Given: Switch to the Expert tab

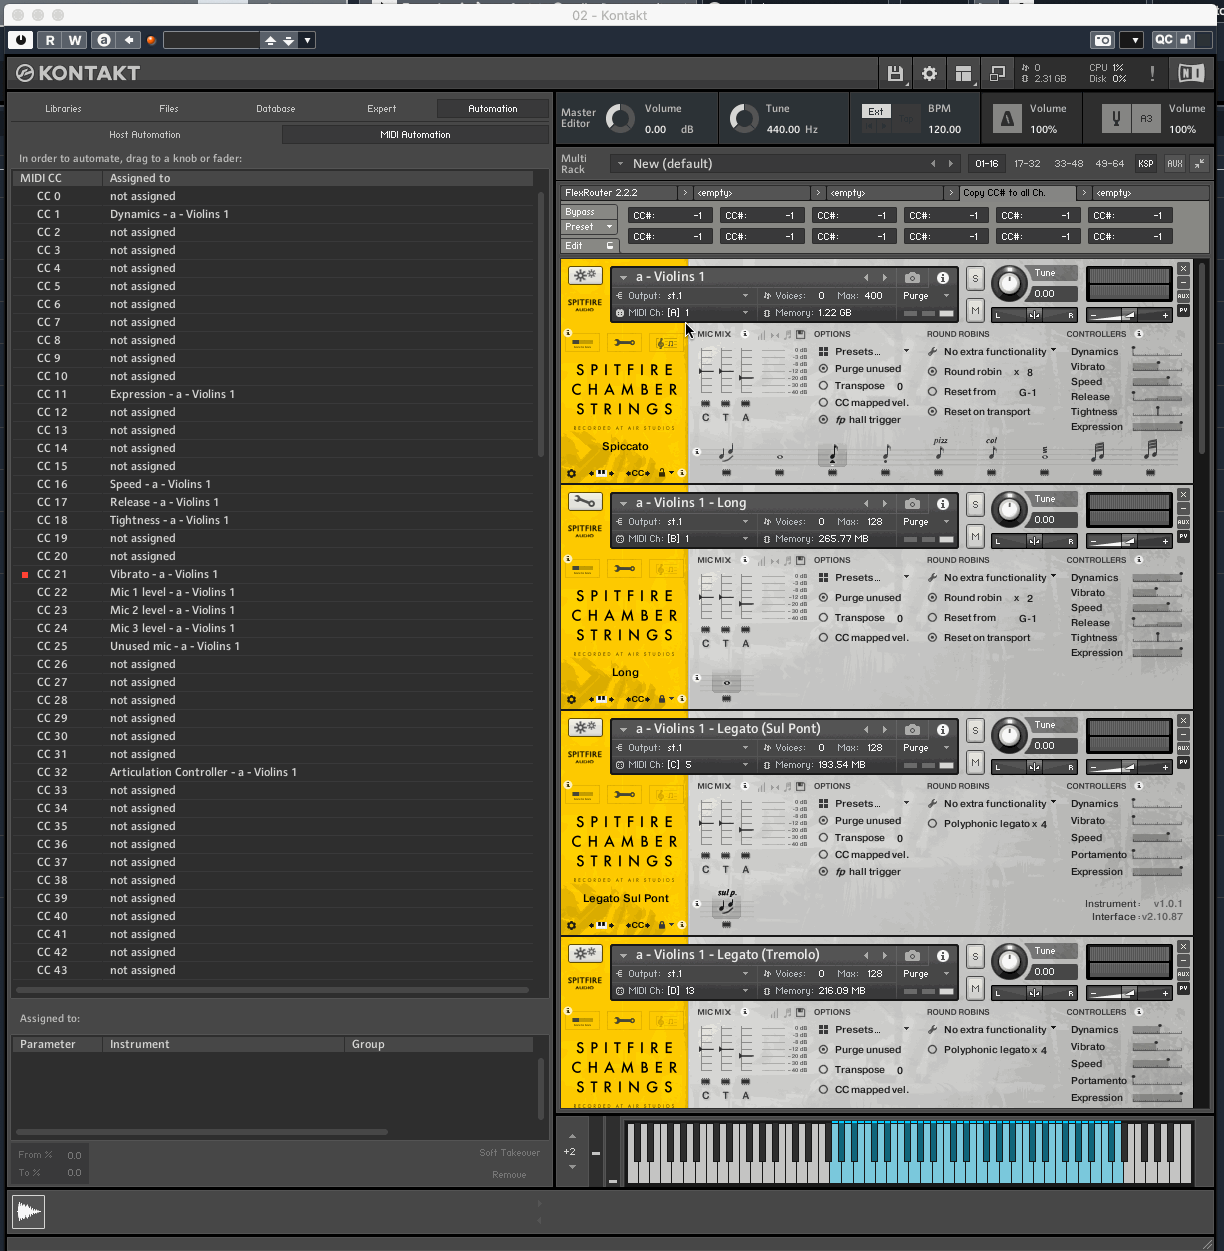Looking at the screenshot, I should click(382, 108).
